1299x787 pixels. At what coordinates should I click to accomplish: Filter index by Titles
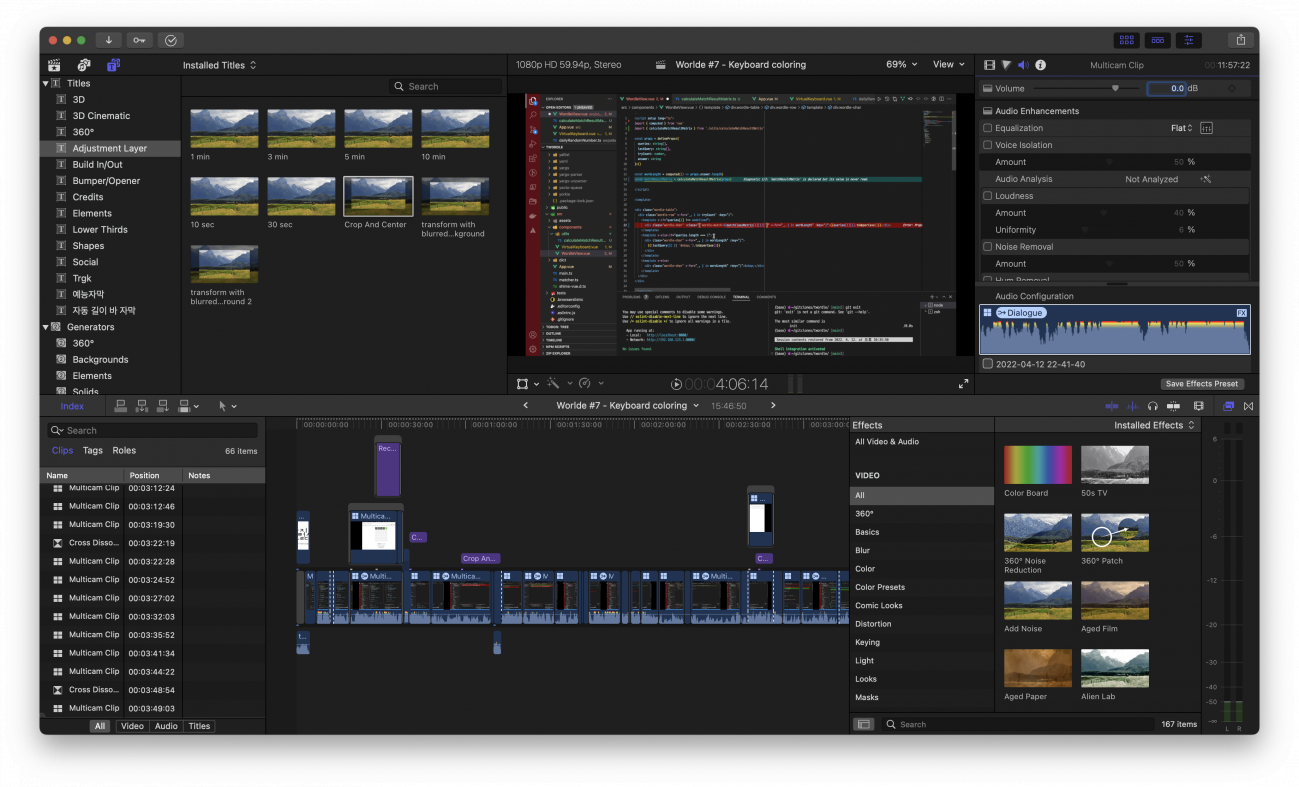pyautogui.click(x=199, y=726)
